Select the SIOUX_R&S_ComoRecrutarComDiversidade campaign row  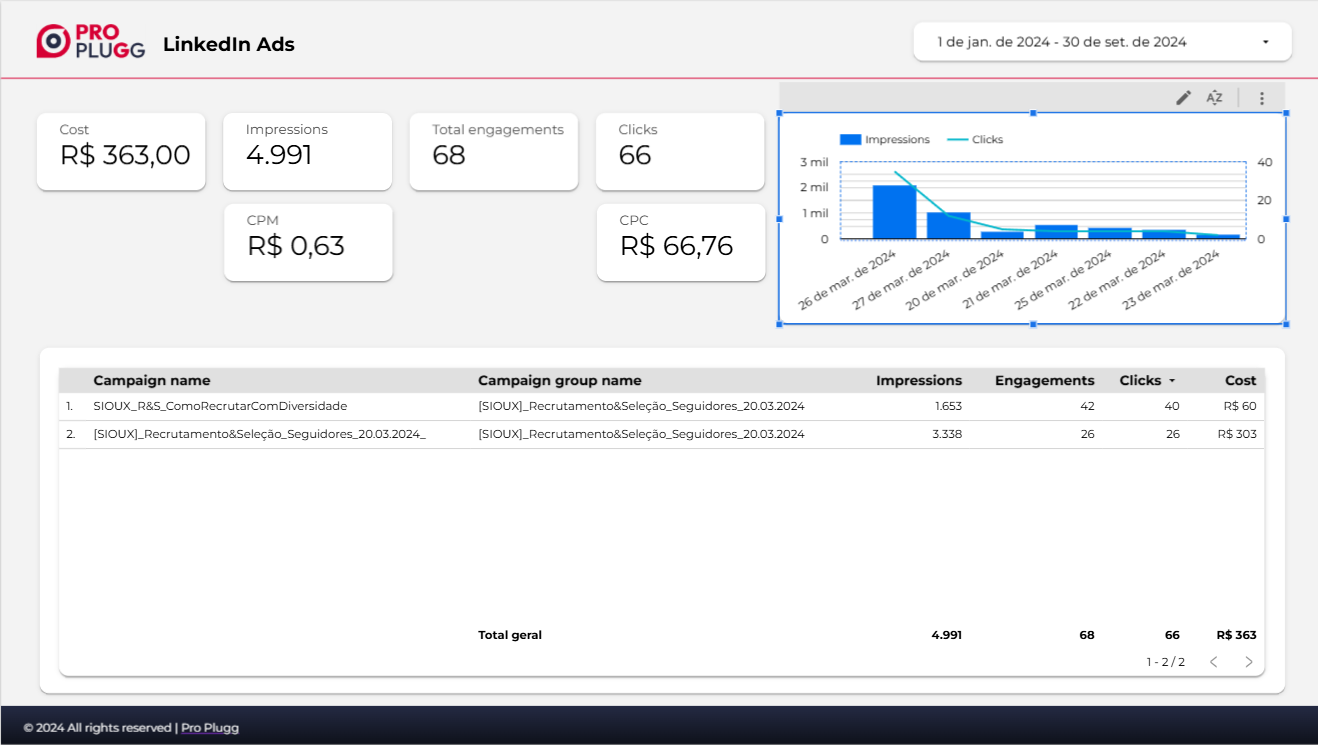[x=662, y=406]
